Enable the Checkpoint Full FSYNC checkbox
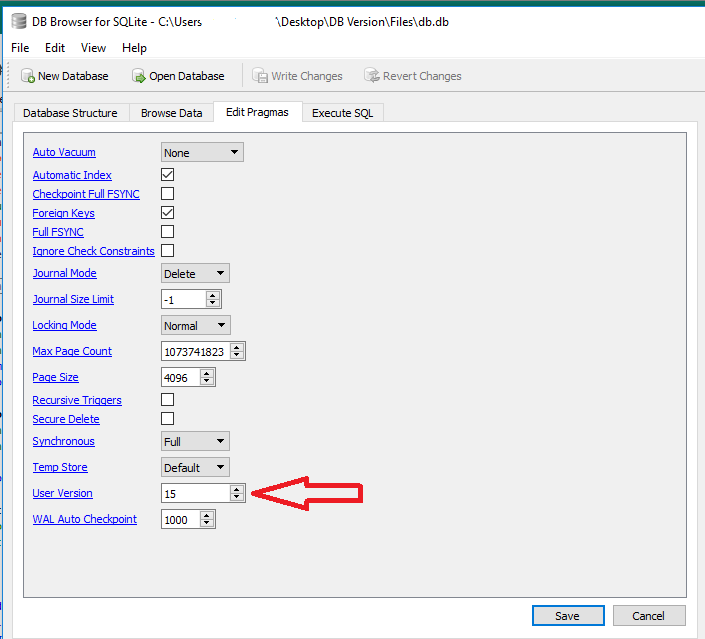The width and height of the screenshot is (705, 639). [167, 193]
